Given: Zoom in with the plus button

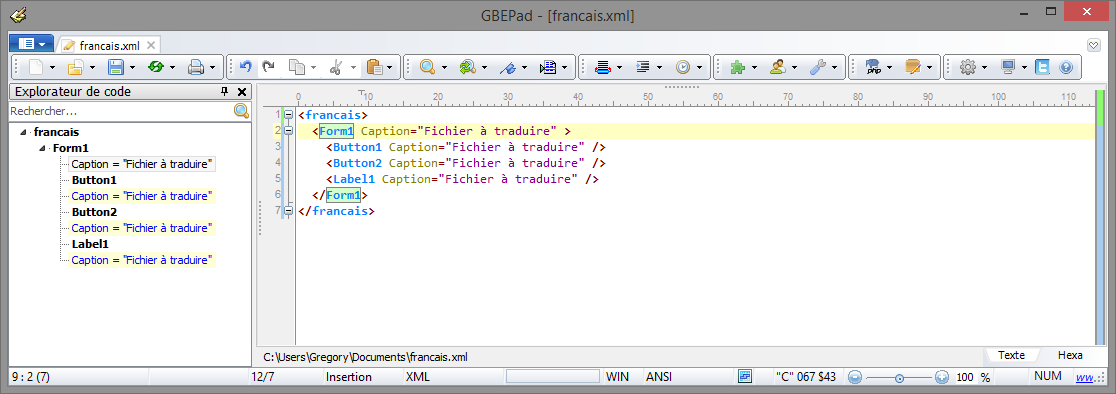Looking at the screenshot, I should [x=942, y=377].
